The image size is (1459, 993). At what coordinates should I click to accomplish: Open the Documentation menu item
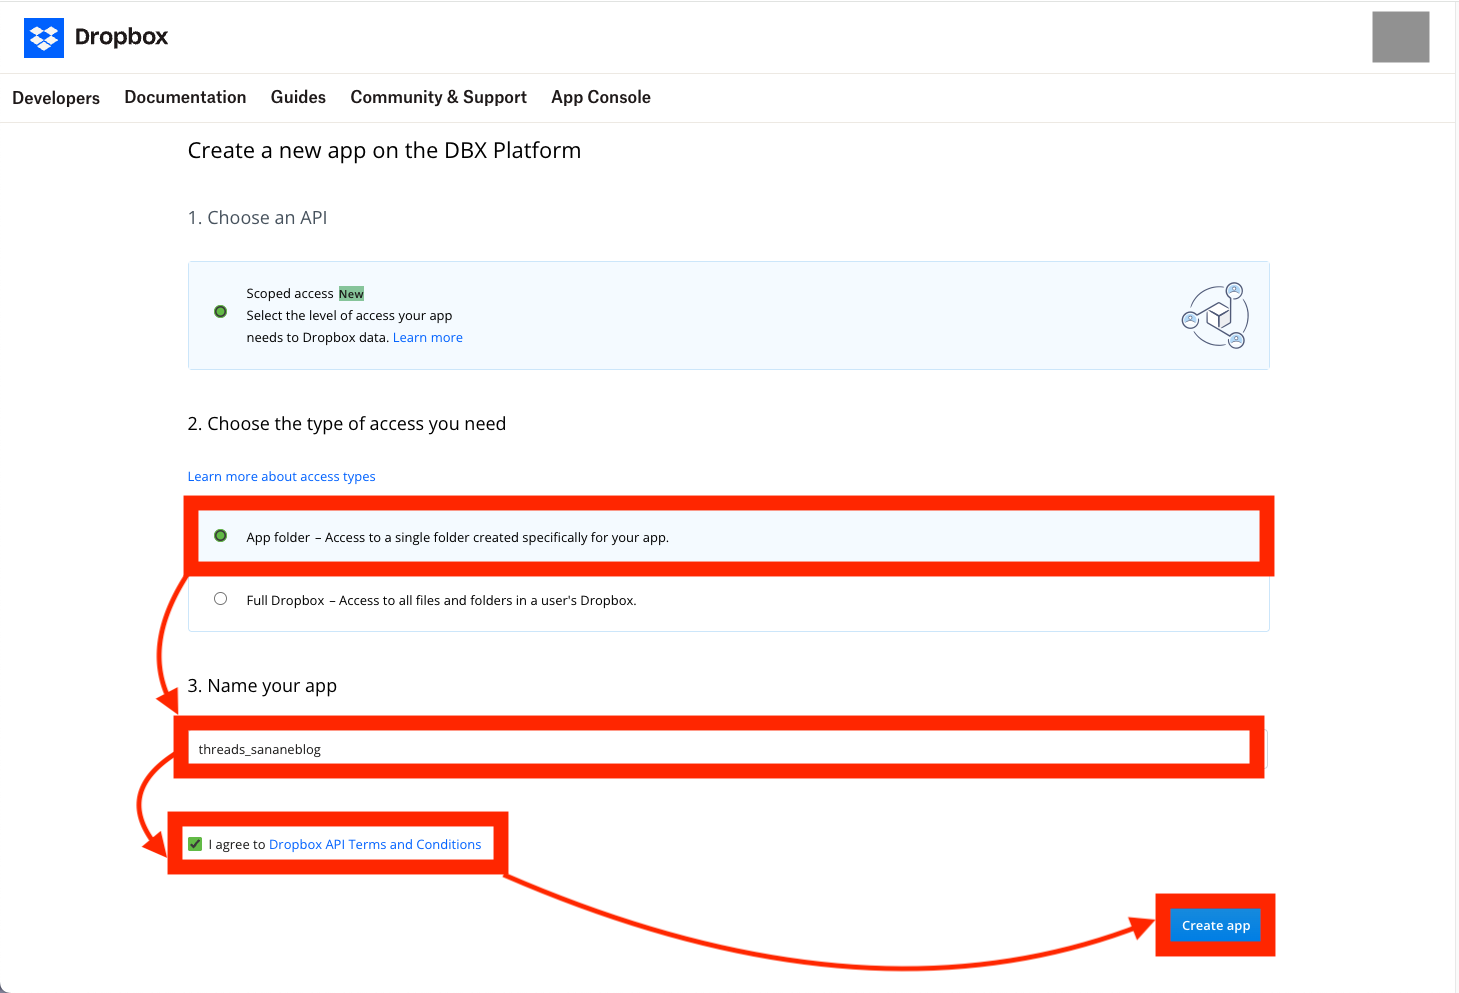point(185,97)
